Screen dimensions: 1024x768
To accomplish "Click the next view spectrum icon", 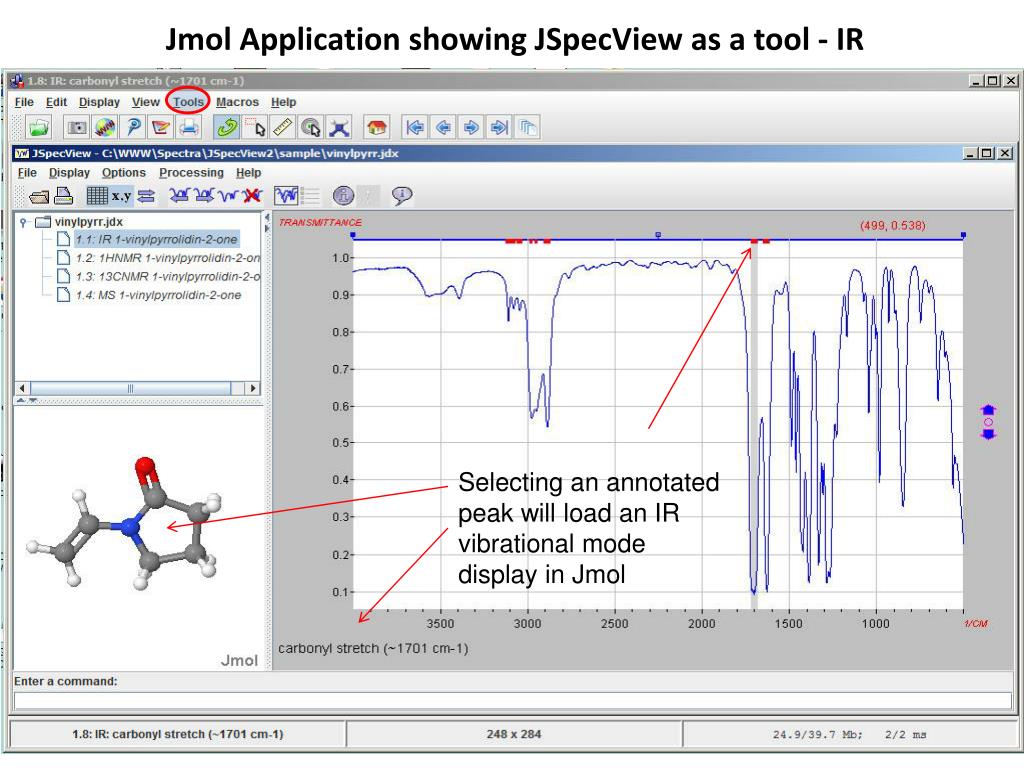I will [x=204, y=195].
